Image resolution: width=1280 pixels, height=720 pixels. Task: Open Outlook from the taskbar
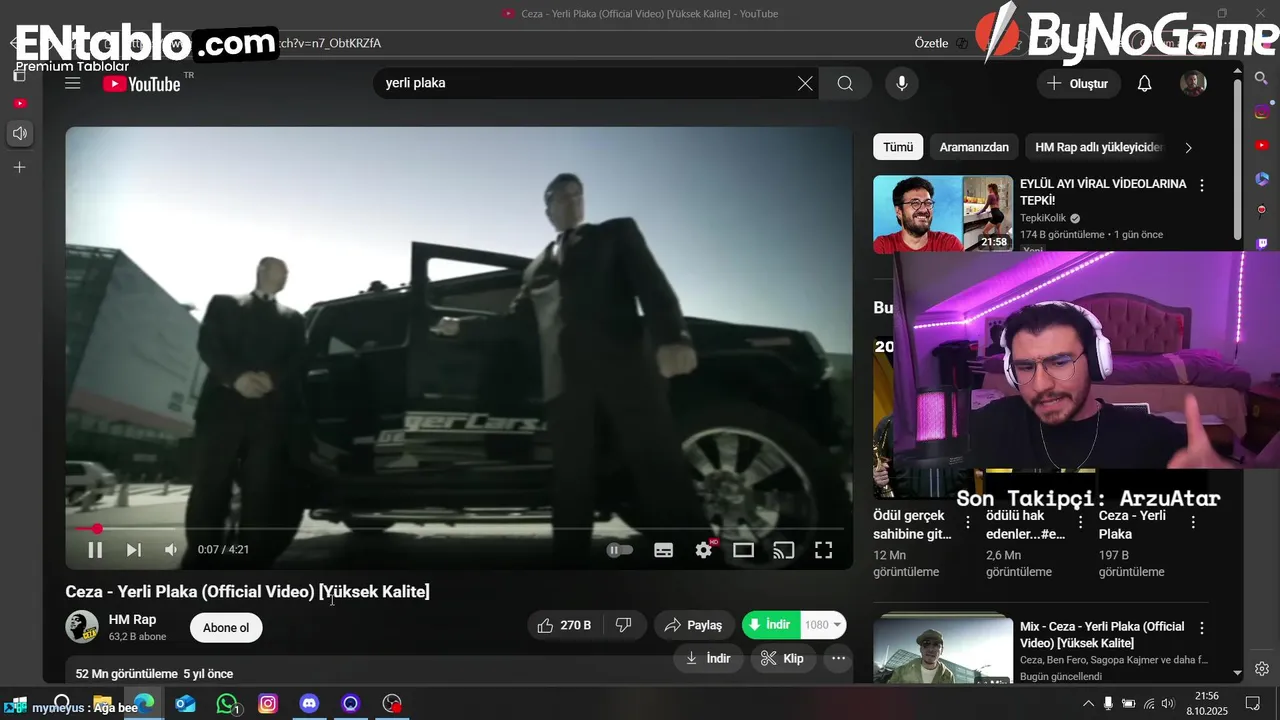[185, 704]
